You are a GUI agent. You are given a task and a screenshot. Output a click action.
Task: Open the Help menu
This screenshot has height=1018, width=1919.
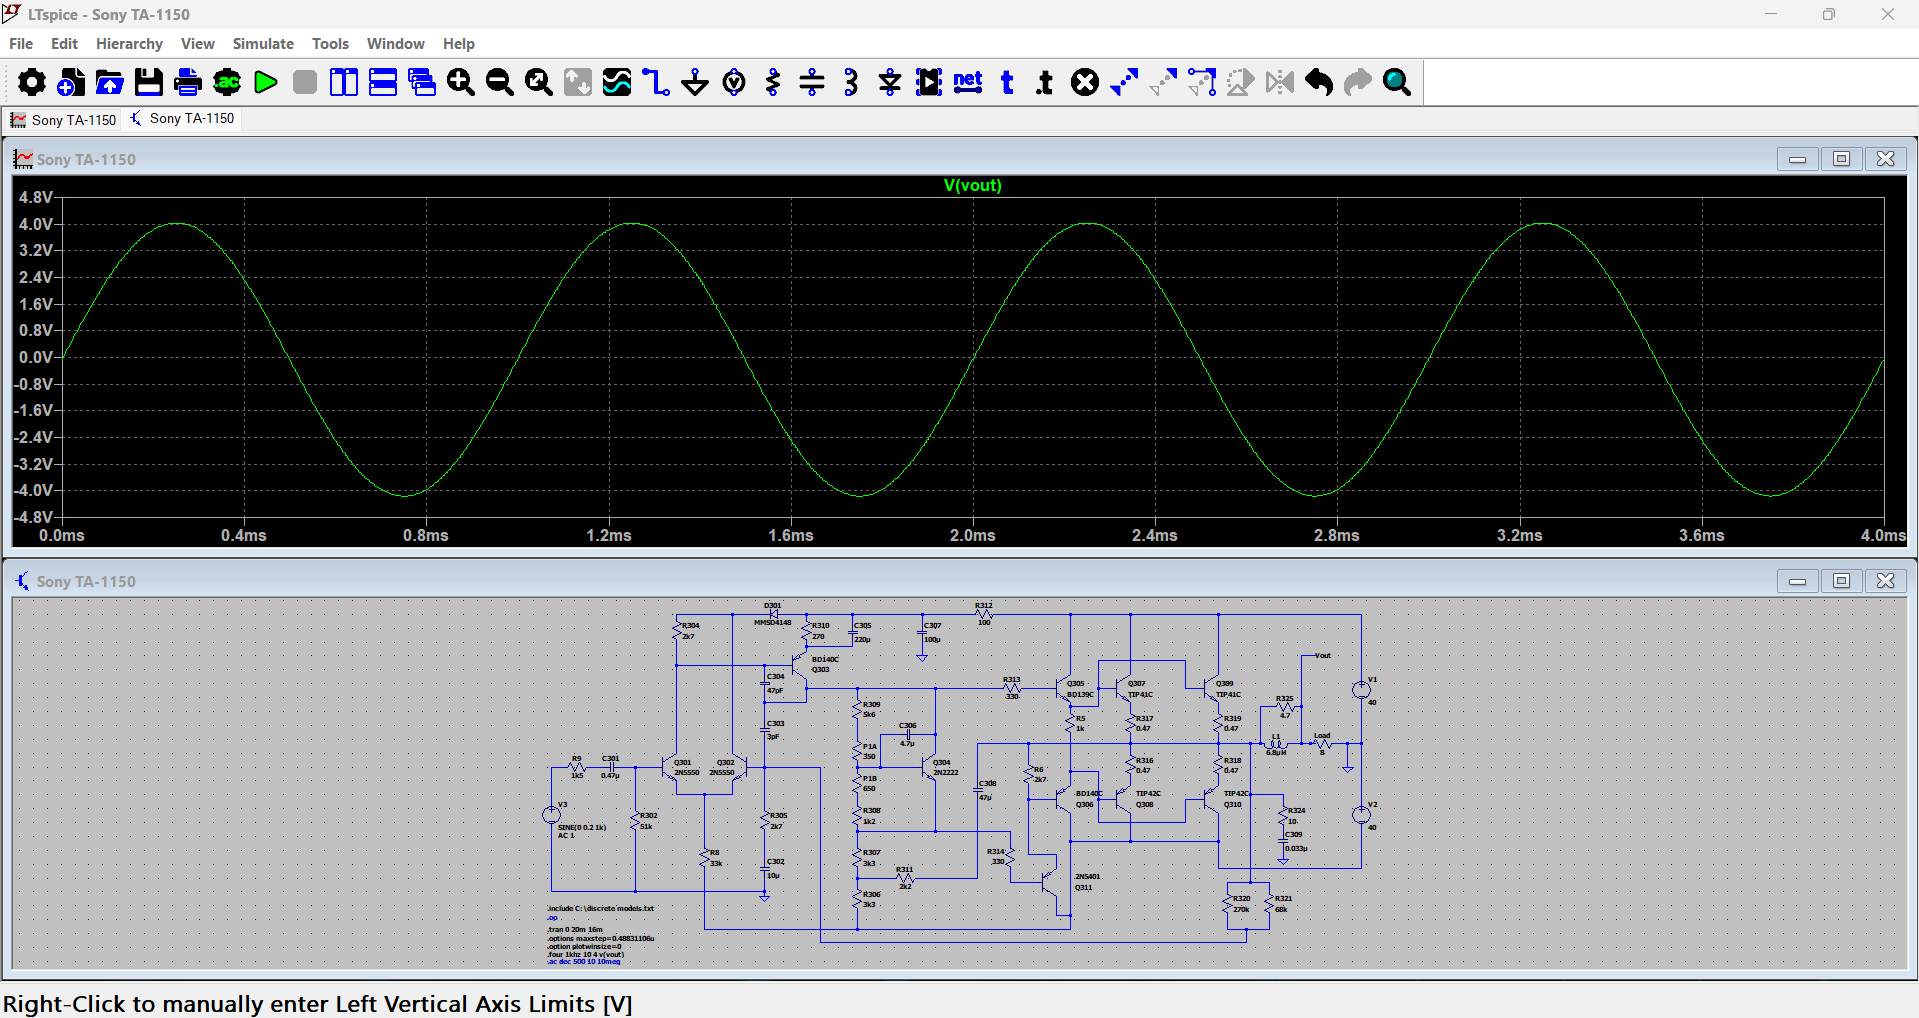pyautogui.click(x=459, y=44)
